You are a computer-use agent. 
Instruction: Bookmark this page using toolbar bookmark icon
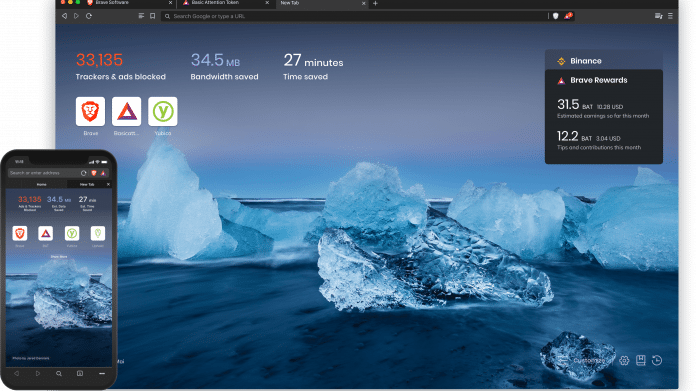(153, 16)
